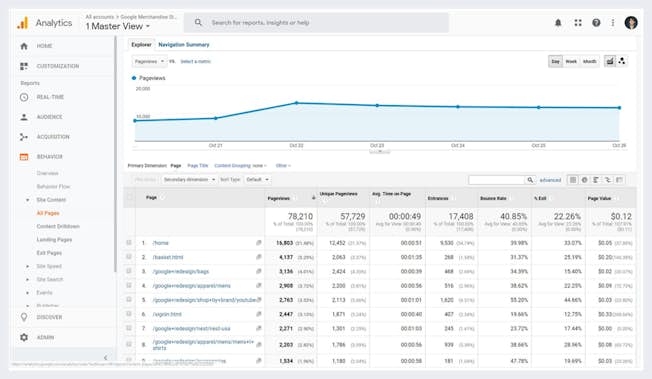Image resolution: width=652 pixels, height=379 pixels.
Task: Click the Behavior report icon
Action: point(24,157)
